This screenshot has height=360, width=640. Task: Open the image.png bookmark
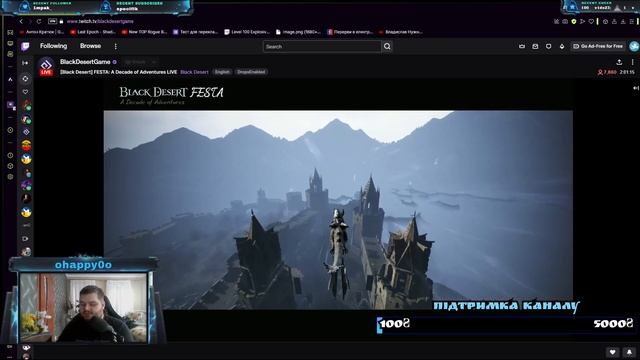pyautogui.click(x=298, y=32)
